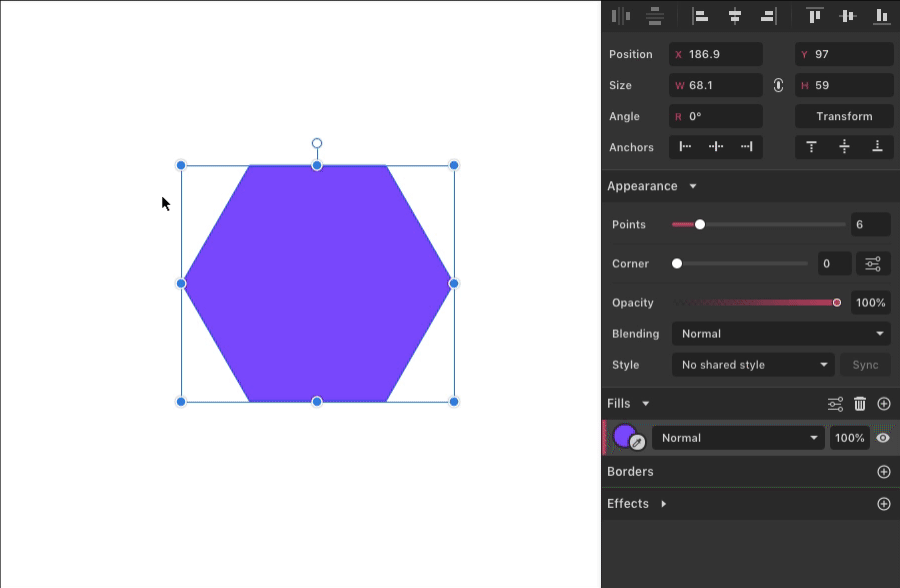Toggle the aspect ratio lock

pyautogui.click(x=778, y=86)
